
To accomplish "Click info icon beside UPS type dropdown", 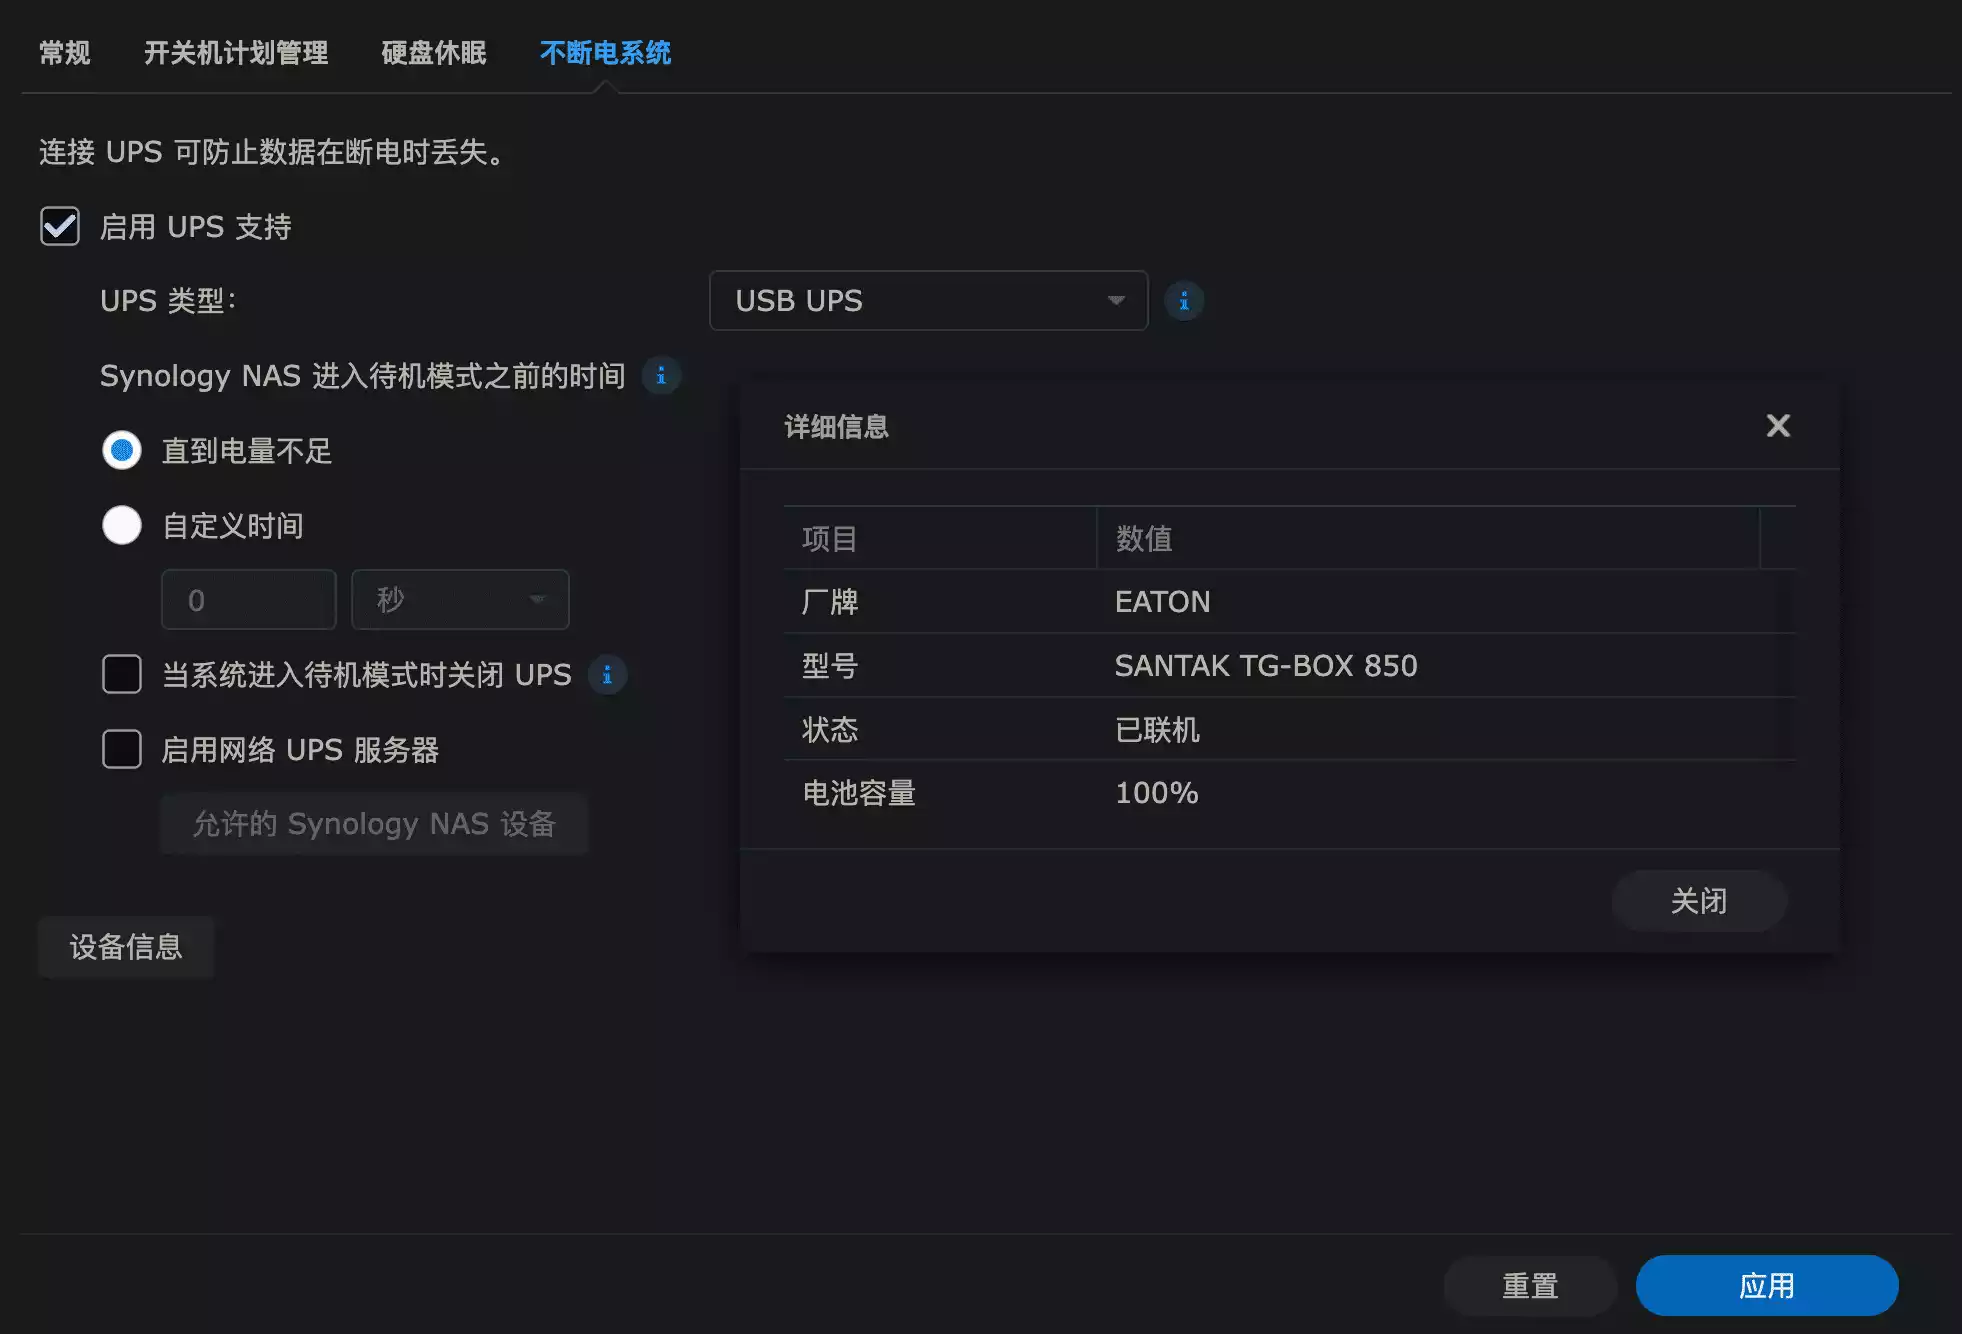I will click(1184, 300).
